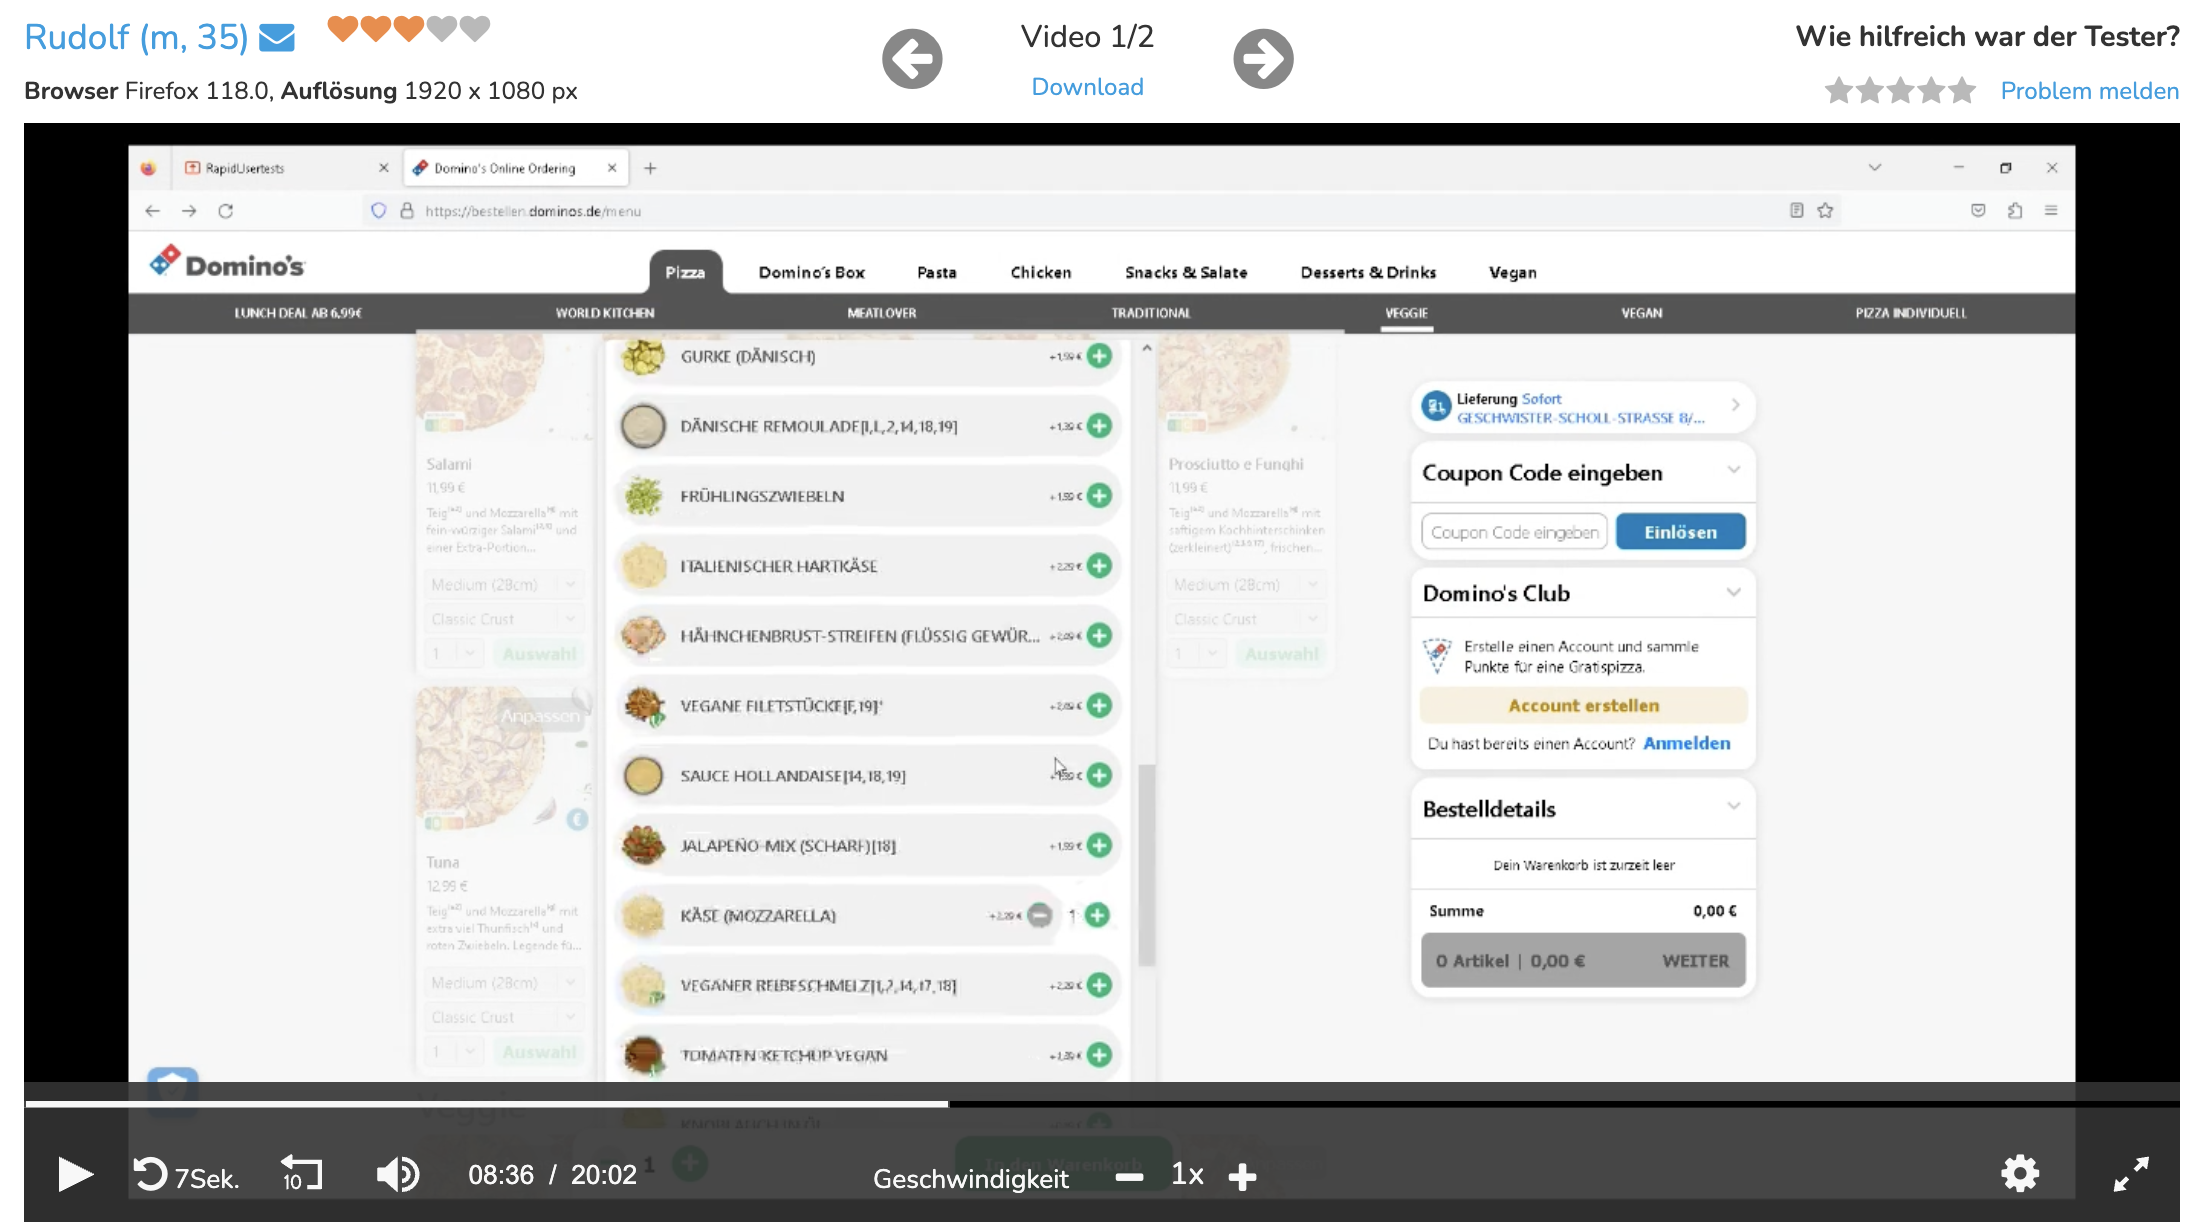Open video settings gear icon
The image size is (2210, 1222).
[x=2019, y=1174]
